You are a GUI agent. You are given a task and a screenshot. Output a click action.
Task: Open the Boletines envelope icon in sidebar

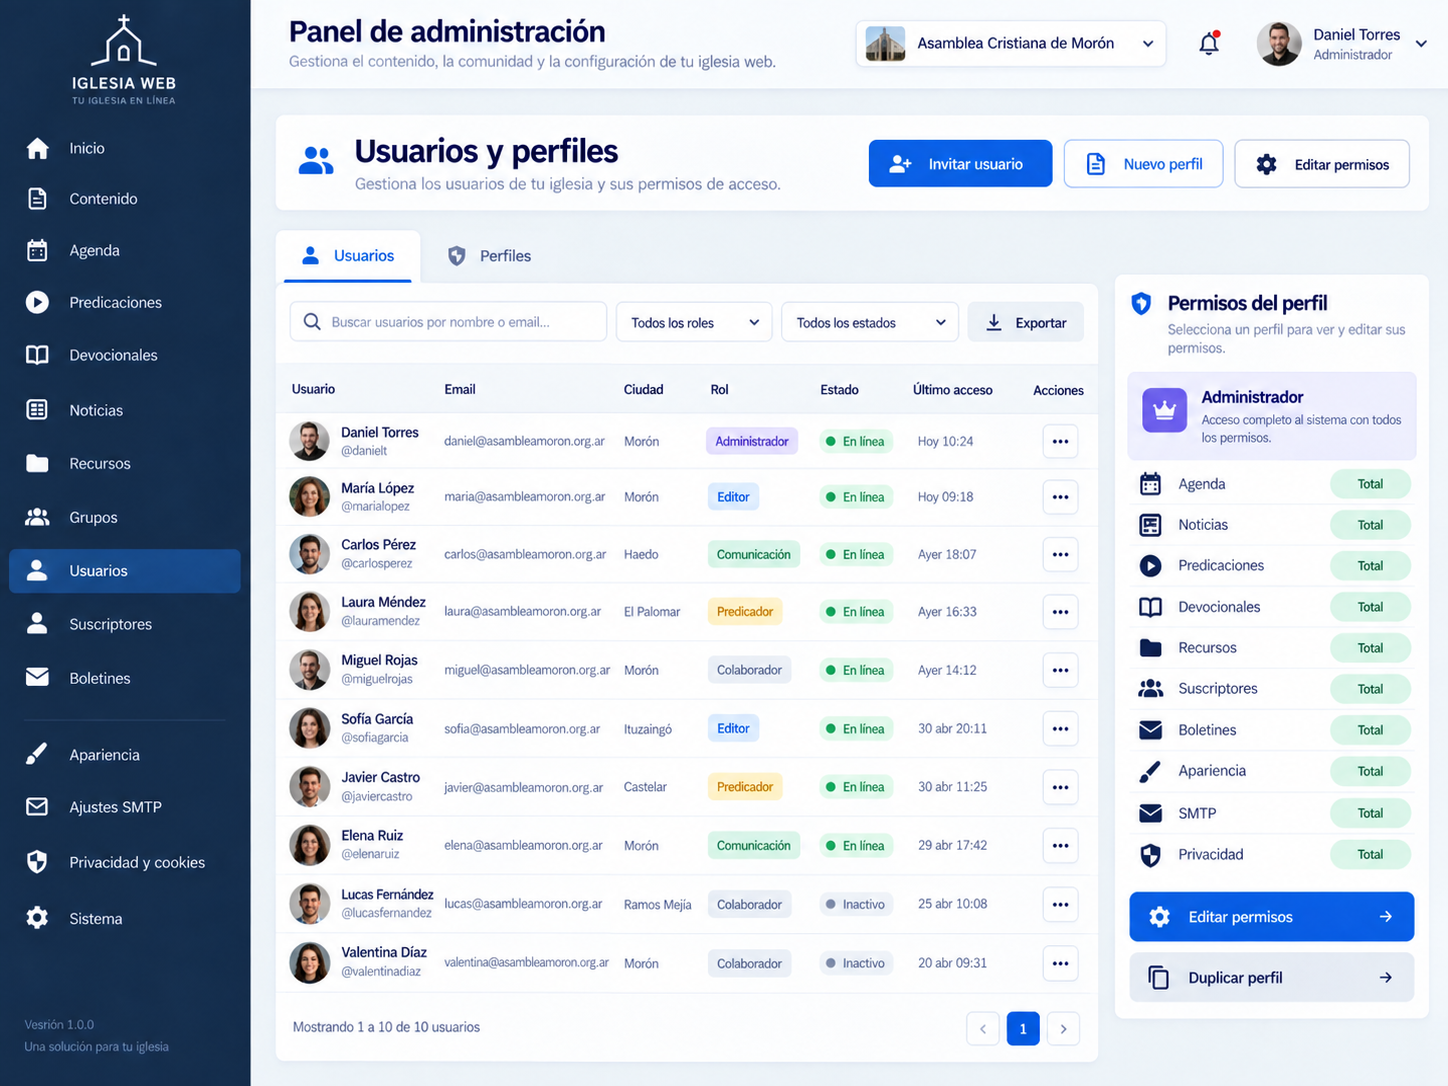click(37, 677)
